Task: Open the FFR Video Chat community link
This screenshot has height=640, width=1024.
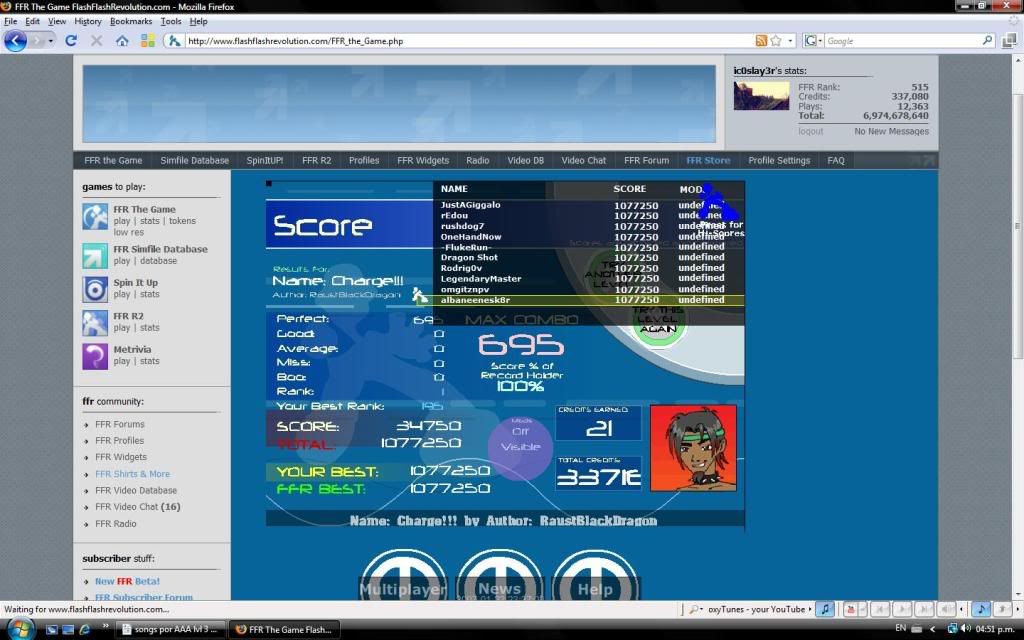Action: 126,507
